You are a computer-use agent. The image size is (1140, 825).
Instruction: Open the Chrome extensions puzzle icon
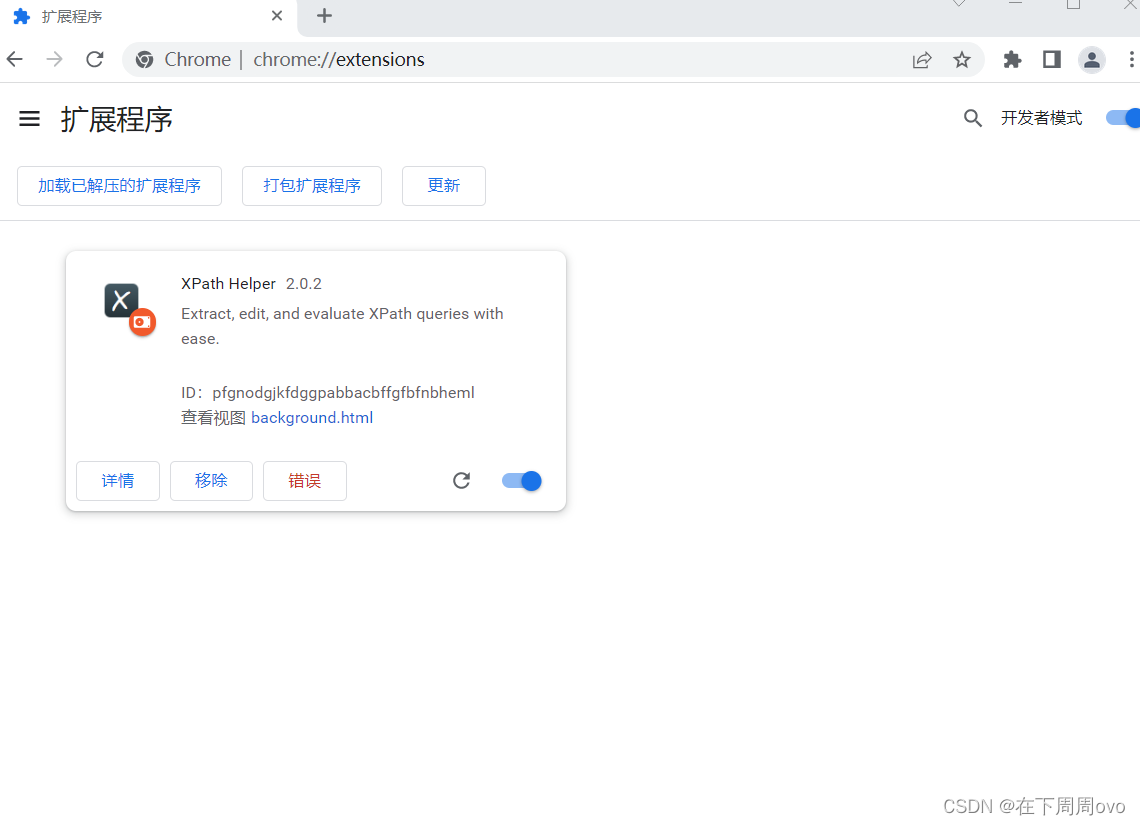pyautogui.click(x=1011, y=60)
